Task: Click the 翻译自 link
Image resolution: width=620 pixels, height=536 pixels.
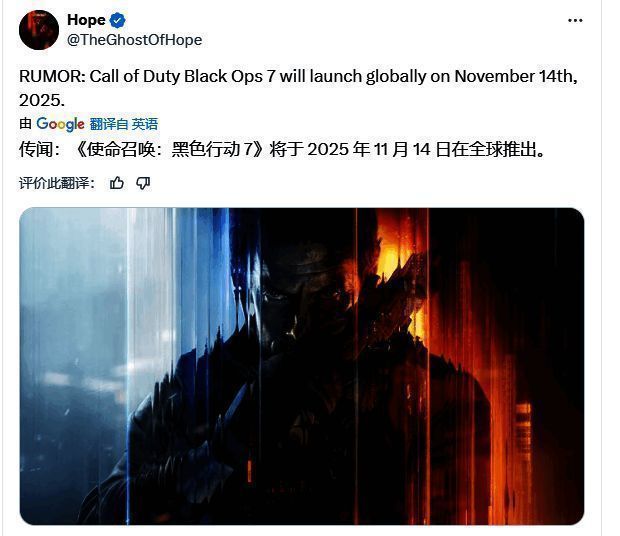Action: 109,124
